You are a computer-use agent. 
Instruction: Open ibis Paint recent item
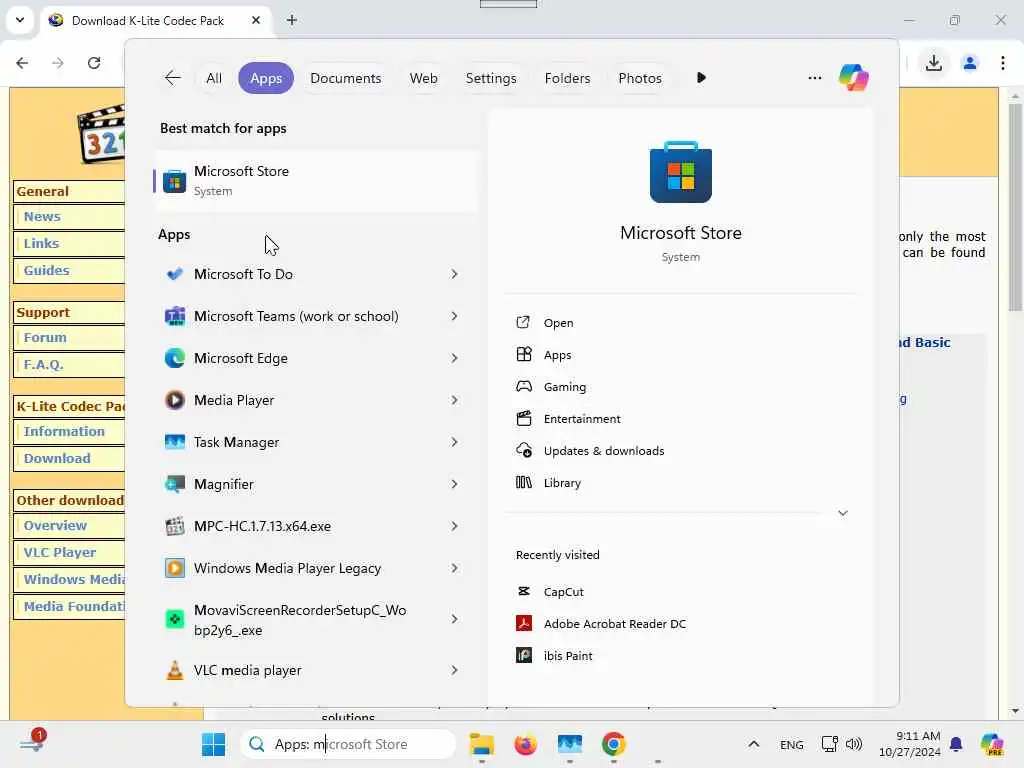coord(554,656)
